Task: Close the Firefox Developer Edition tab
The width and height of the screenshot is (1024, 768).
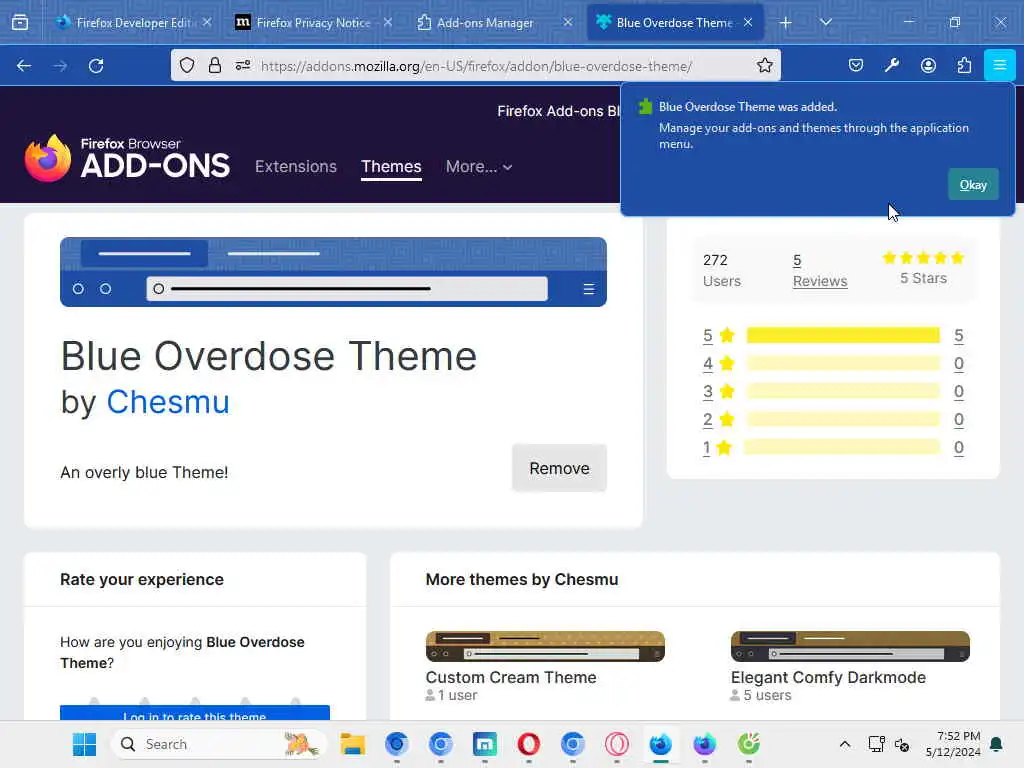Action: point(207,22)
